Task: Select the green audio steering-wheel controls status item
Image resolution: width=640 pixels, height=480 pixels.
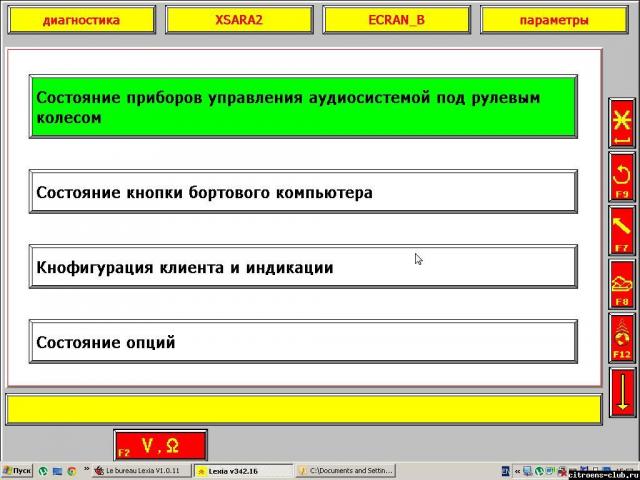Action: 303,107
